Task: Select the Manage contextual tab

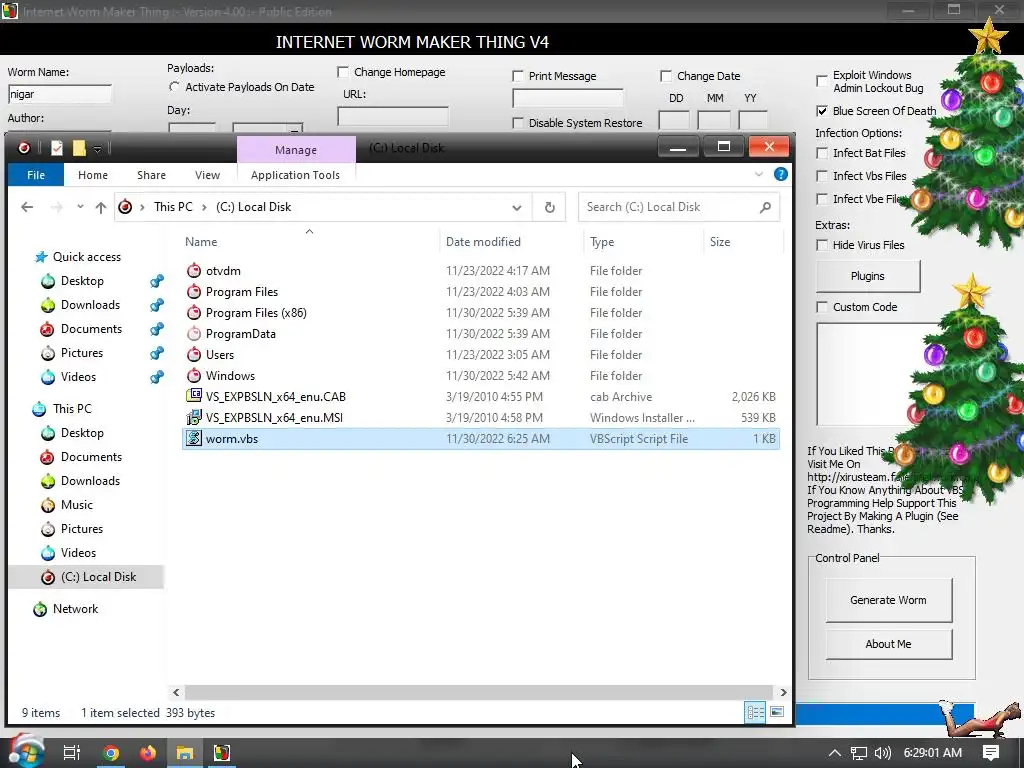Action: [x=296, y=150]
